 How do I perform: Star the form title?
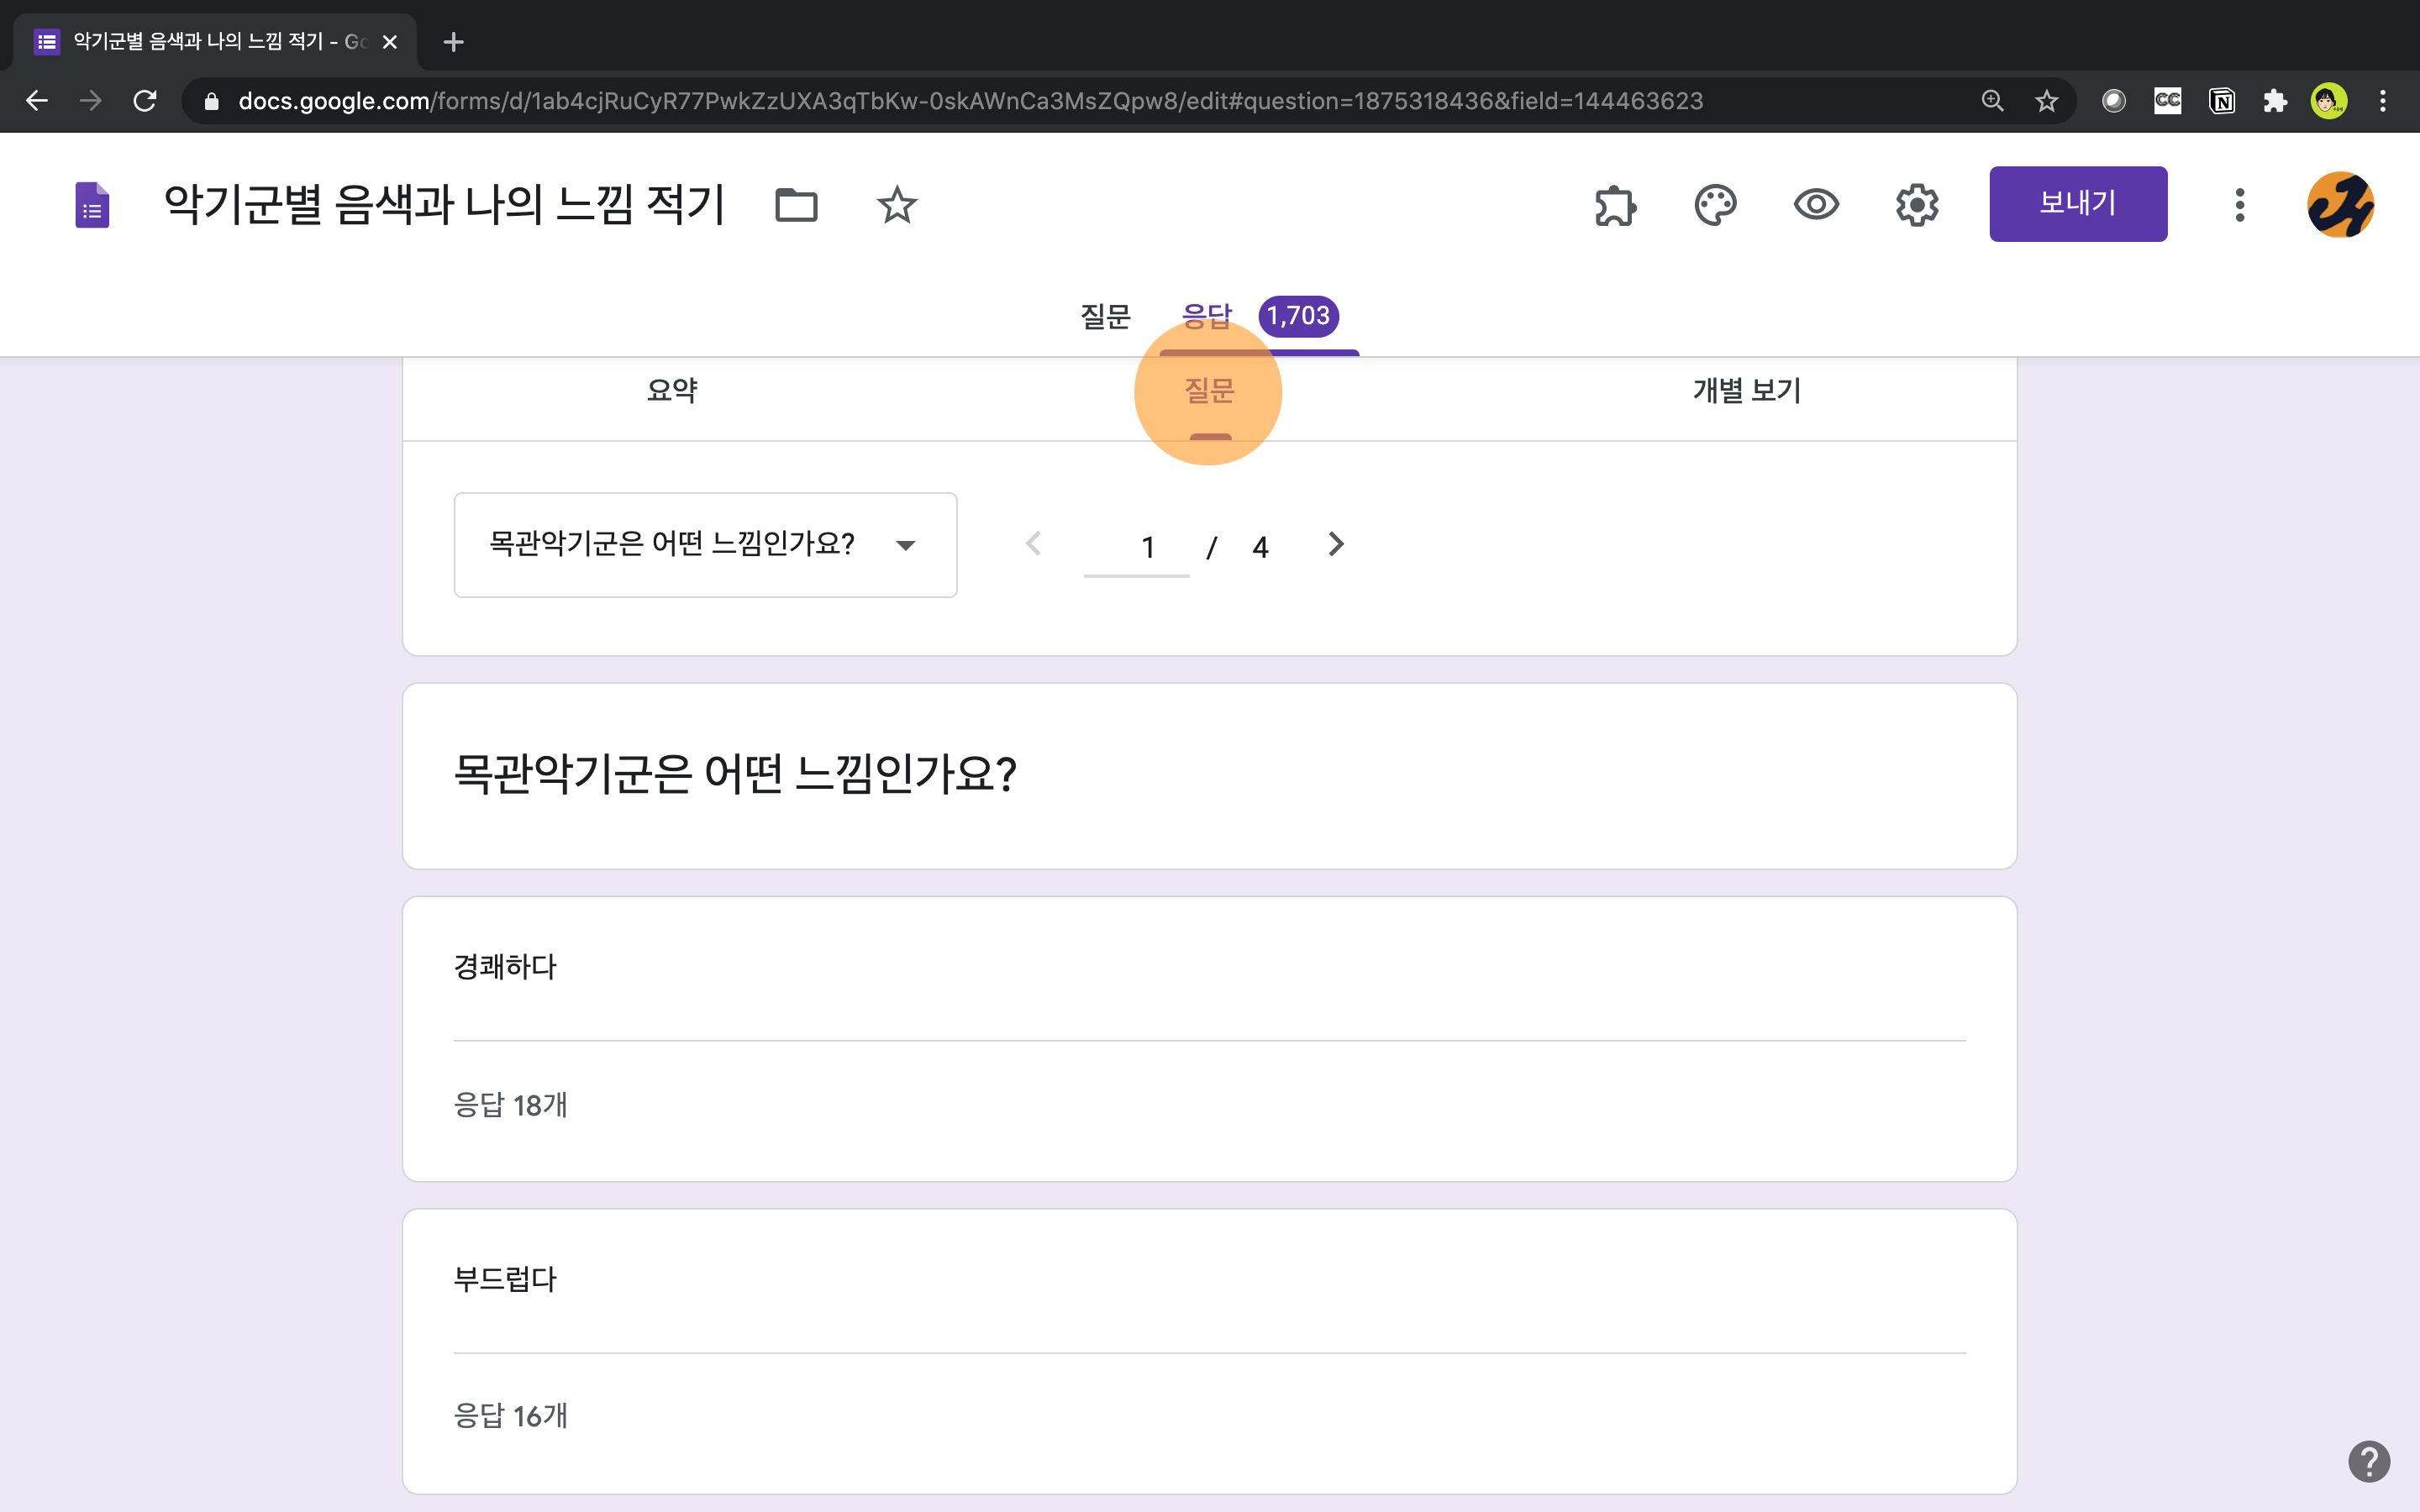click(x=896, y=205)
